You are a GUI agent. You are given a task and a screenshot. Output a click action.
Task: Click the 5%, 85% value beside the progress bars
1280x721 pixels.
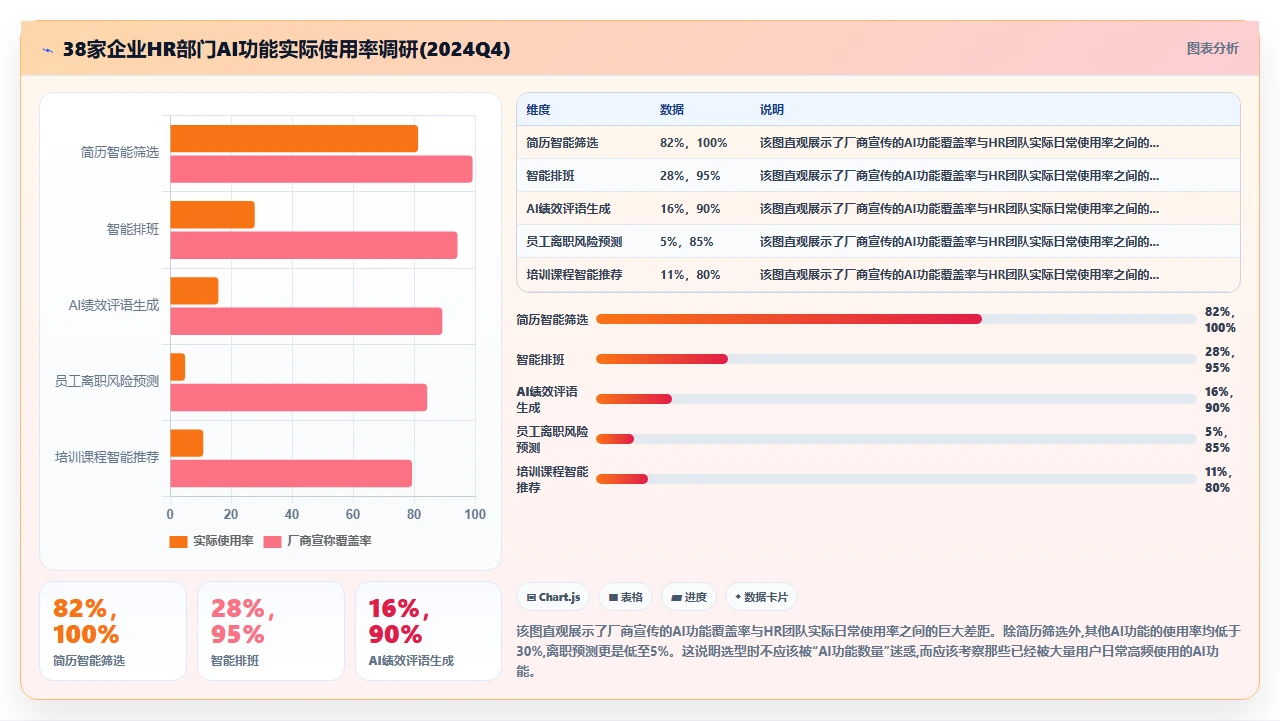(x=1219, y=440)
